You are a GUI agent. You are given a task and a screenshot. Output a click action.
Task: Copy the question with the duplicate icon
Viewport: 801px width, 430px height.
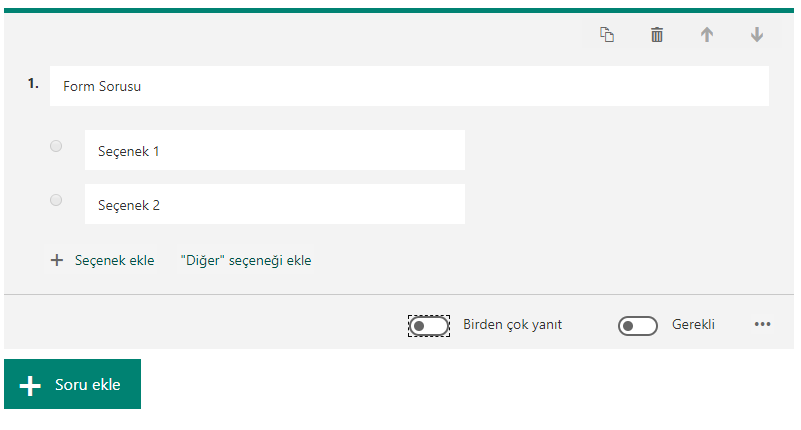click(x=606, y=35)
